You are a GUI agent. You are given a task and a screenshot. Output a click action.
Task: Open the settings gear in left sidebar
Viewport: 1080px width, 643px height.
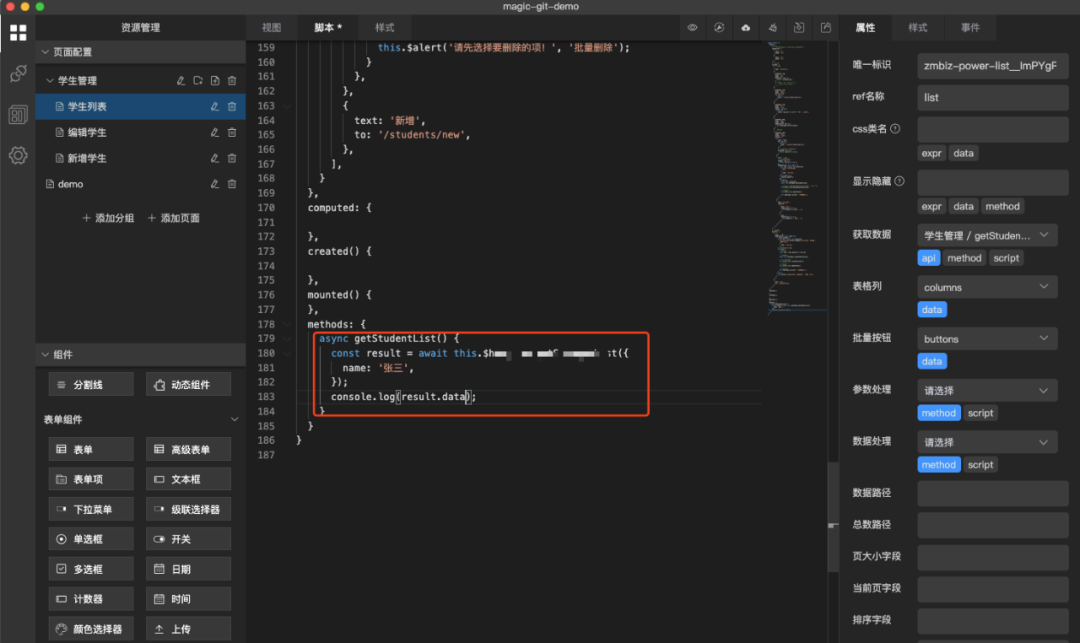click(18, 155)
